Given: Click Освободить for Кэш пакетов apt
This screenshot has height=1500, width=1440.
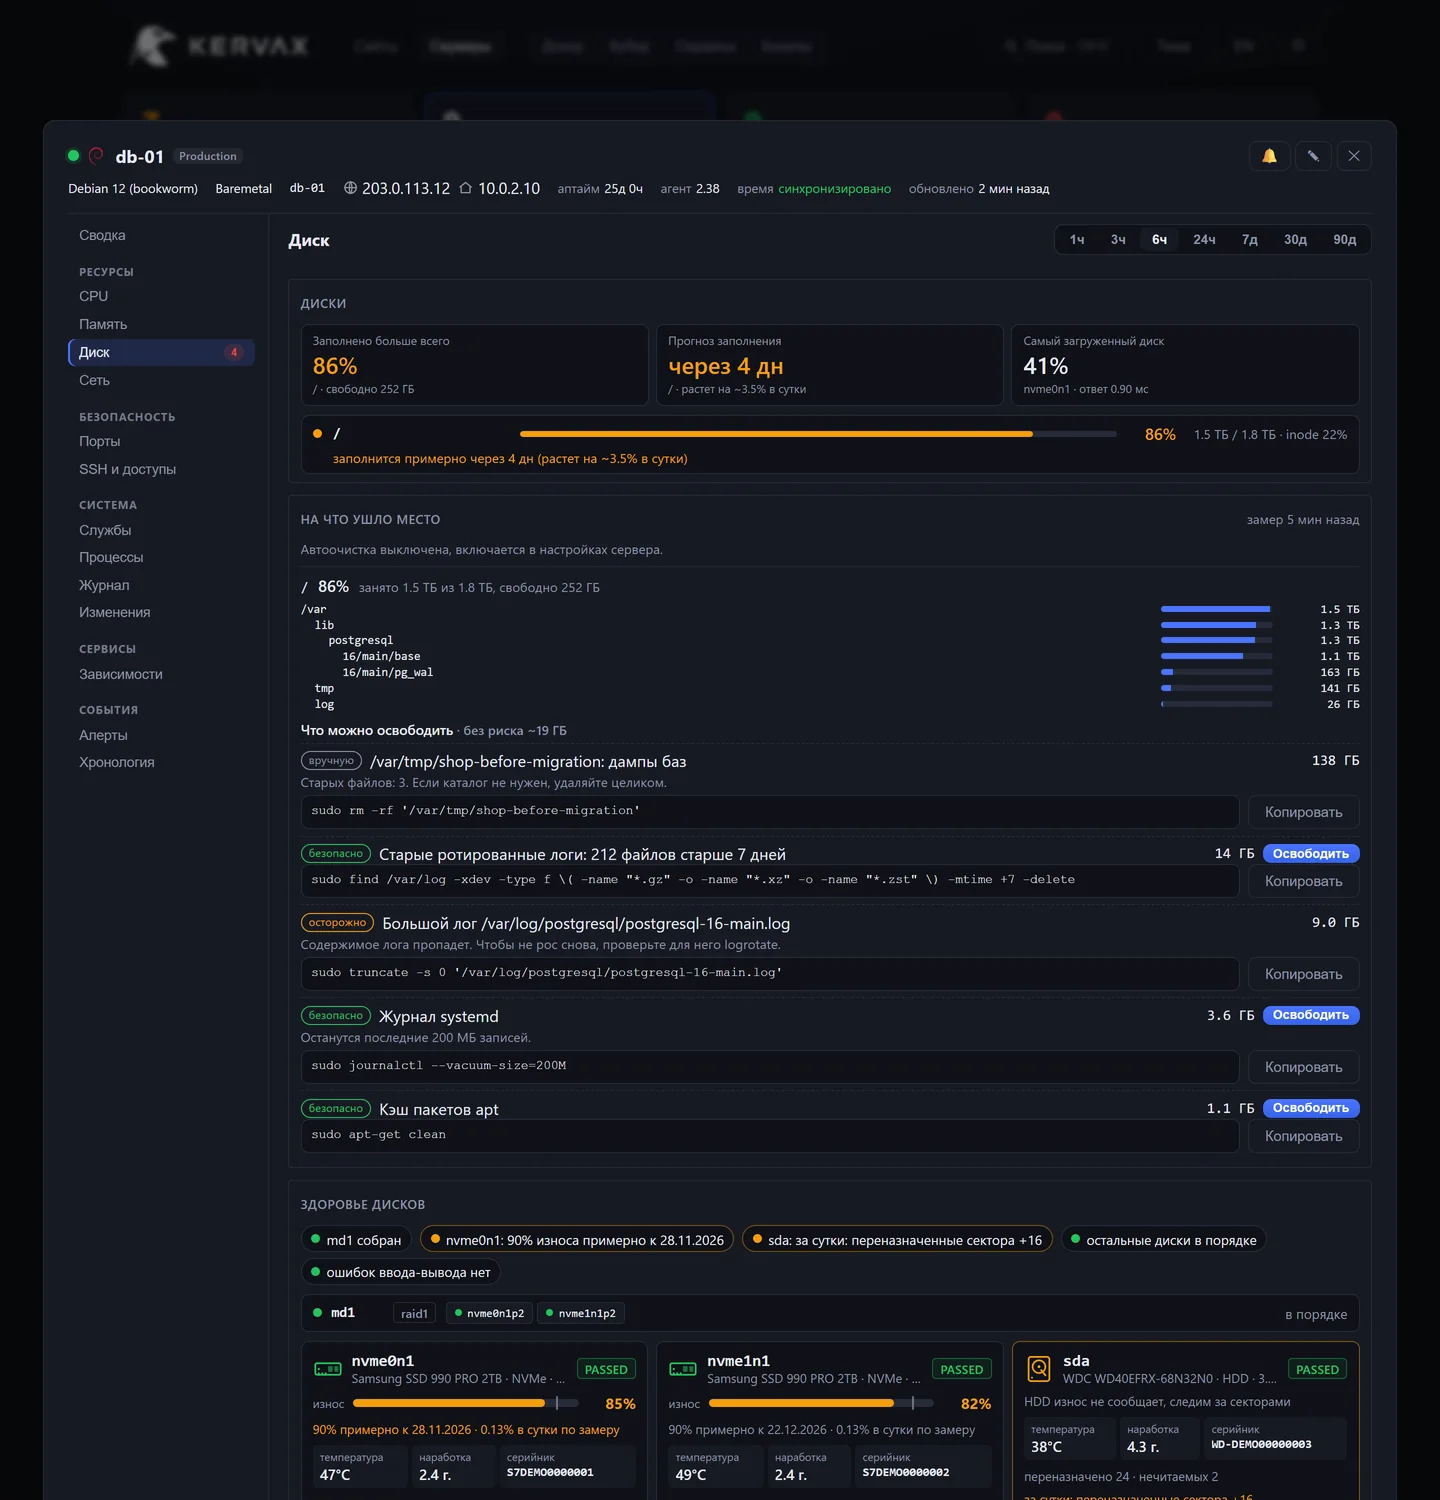Looking at the screenshot, I should tap(1310, 1108).
